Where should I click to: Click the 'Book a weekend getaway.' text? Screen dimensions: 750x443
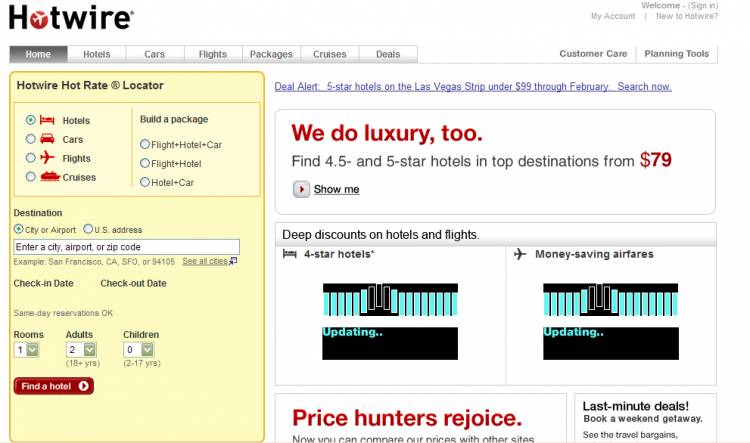coord(643,419)
